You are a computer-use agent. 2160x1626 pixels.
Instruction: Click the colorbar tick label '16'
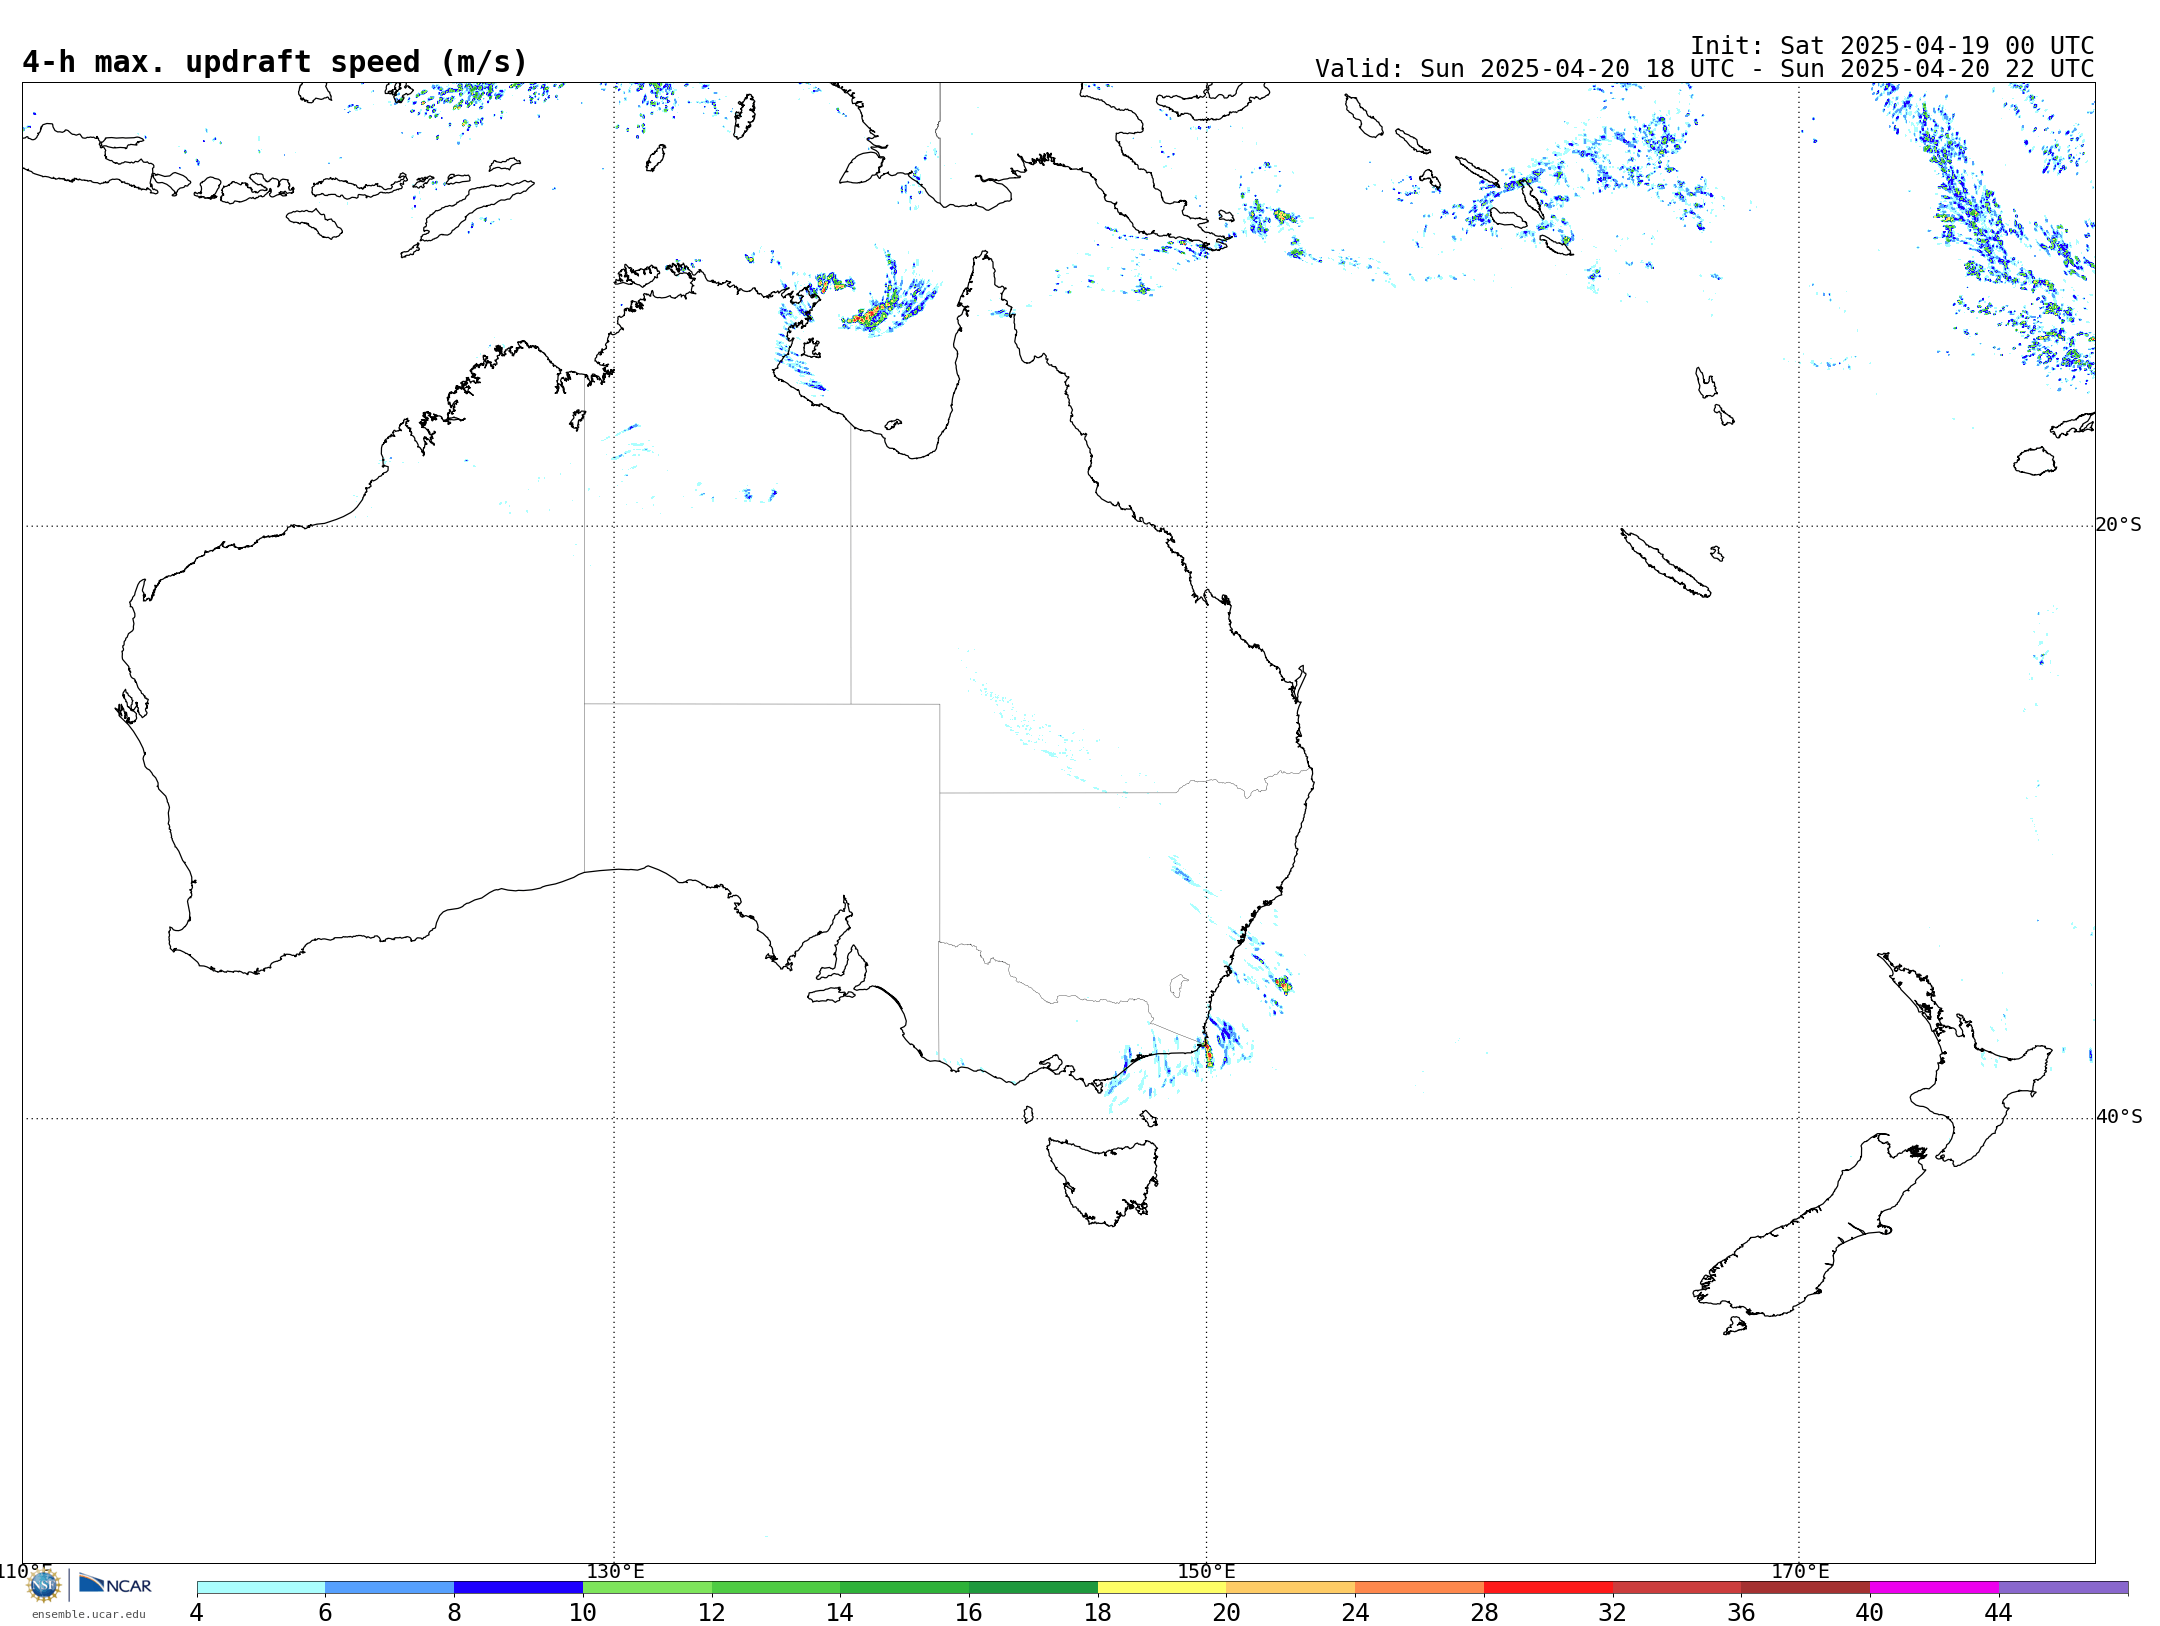[x=969, y=1613]
